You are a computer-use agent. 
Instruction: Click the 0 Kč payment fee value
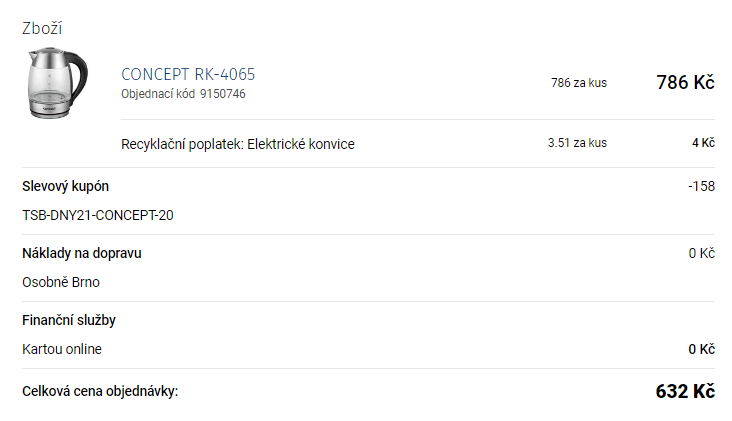pyautogui.click(x=702, y=349)
